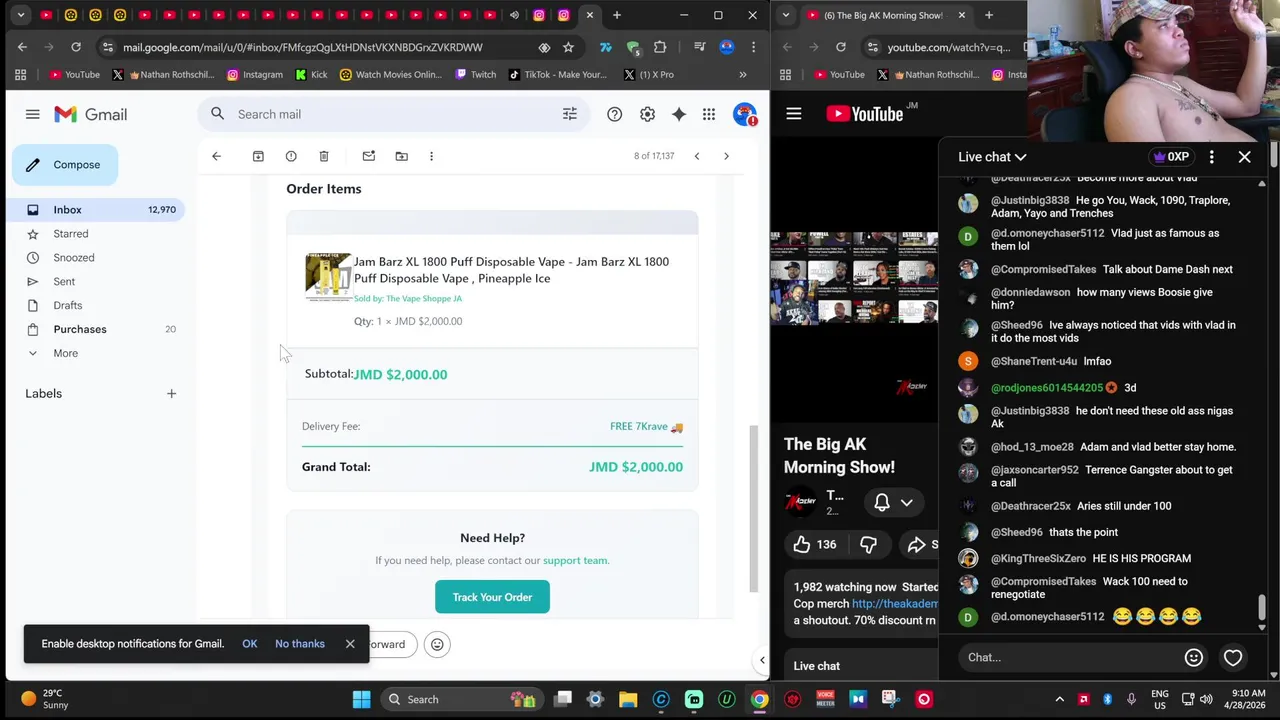The height and width of the screenshot is (720, 1280).
Task: Show newer email arrow
Action: click(697, 156)
